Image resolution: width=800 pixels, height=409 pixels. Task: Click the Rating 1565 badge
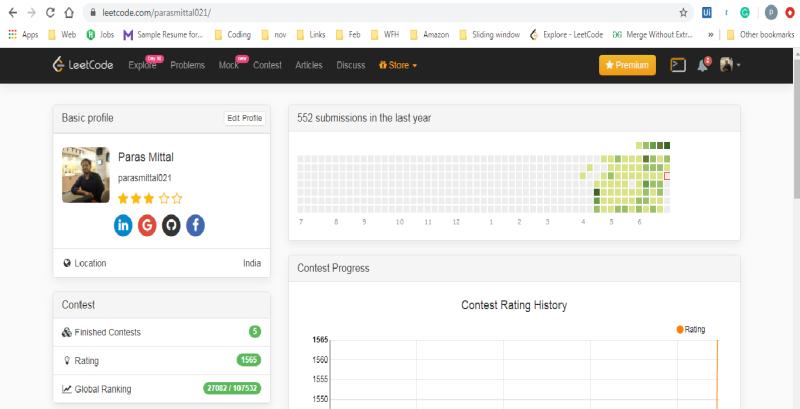tap(249, 360)
